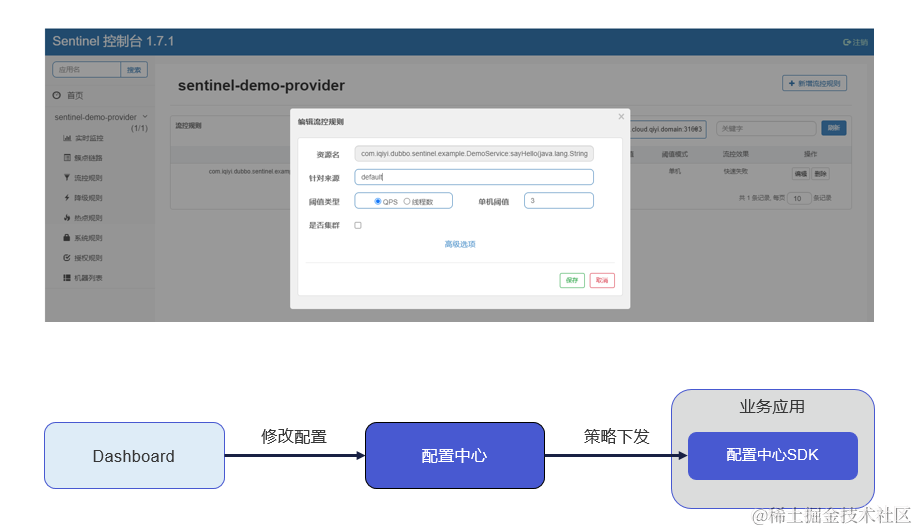This screenshot has height=532, width=918.
Task: Collapse the sentinel-demo-provider sidebar group
Action: click(x=101, y=117)
